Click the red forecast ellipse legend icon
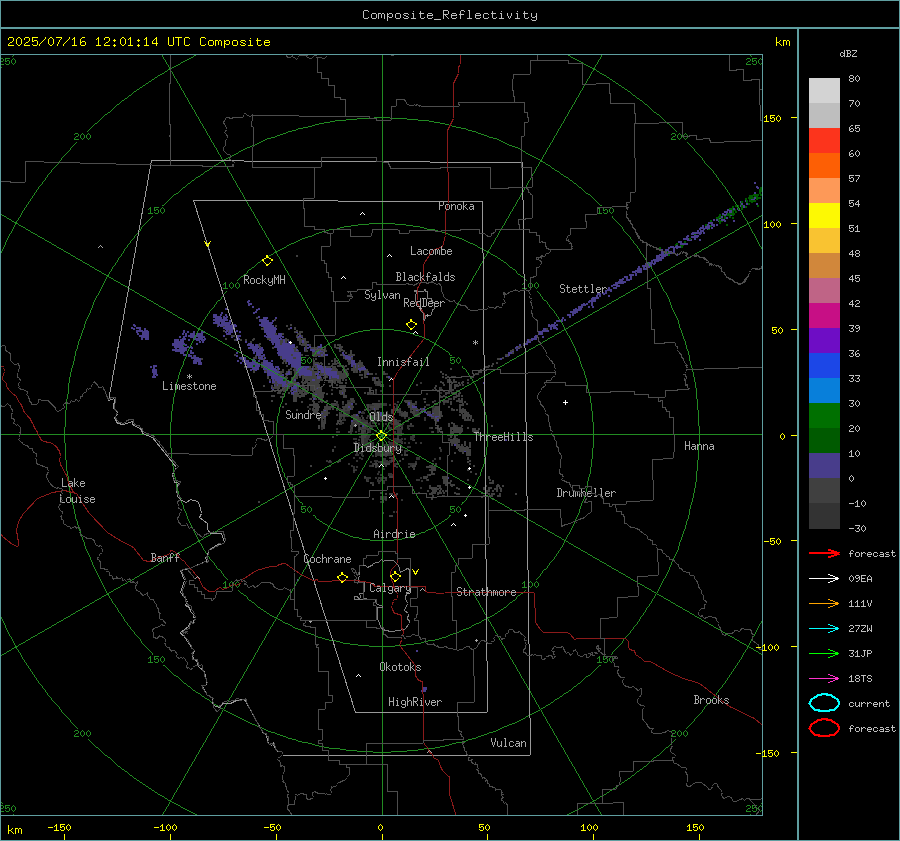The image size is (900, 841). pyautogui.click(x=824, y=728)
